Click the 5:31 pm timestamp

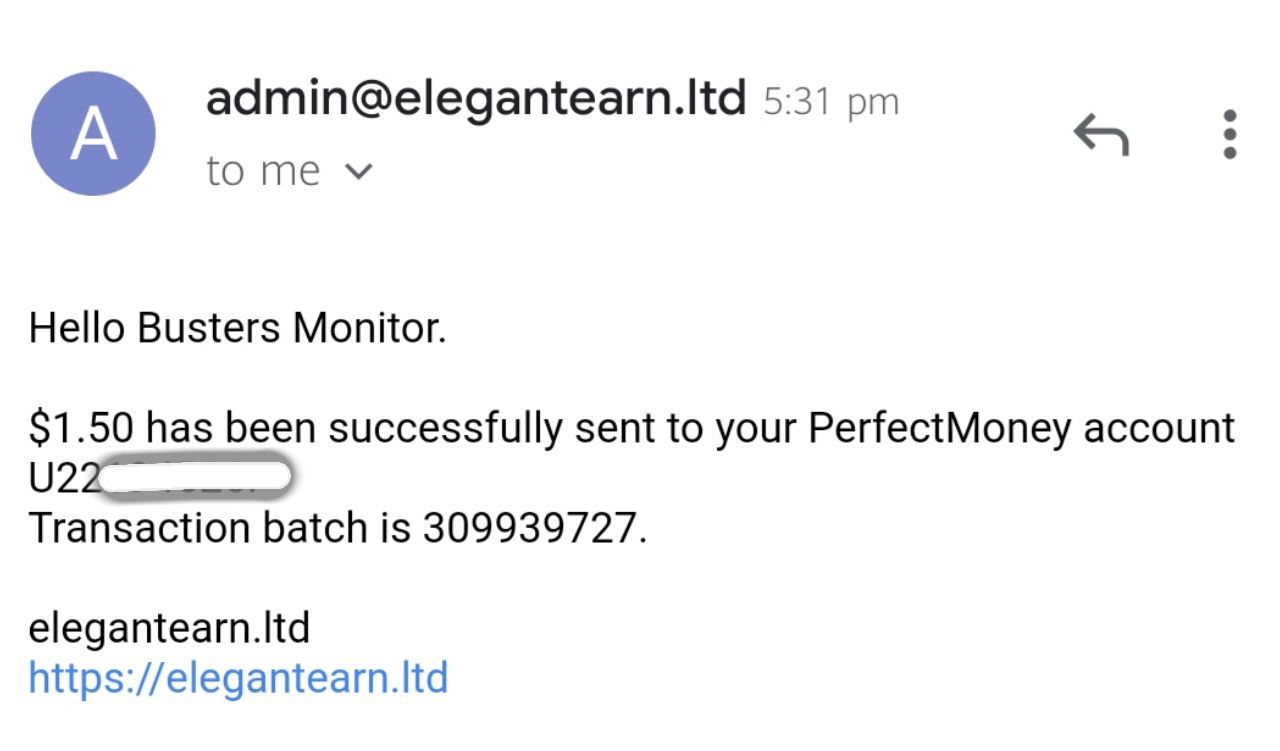[831, 102]
